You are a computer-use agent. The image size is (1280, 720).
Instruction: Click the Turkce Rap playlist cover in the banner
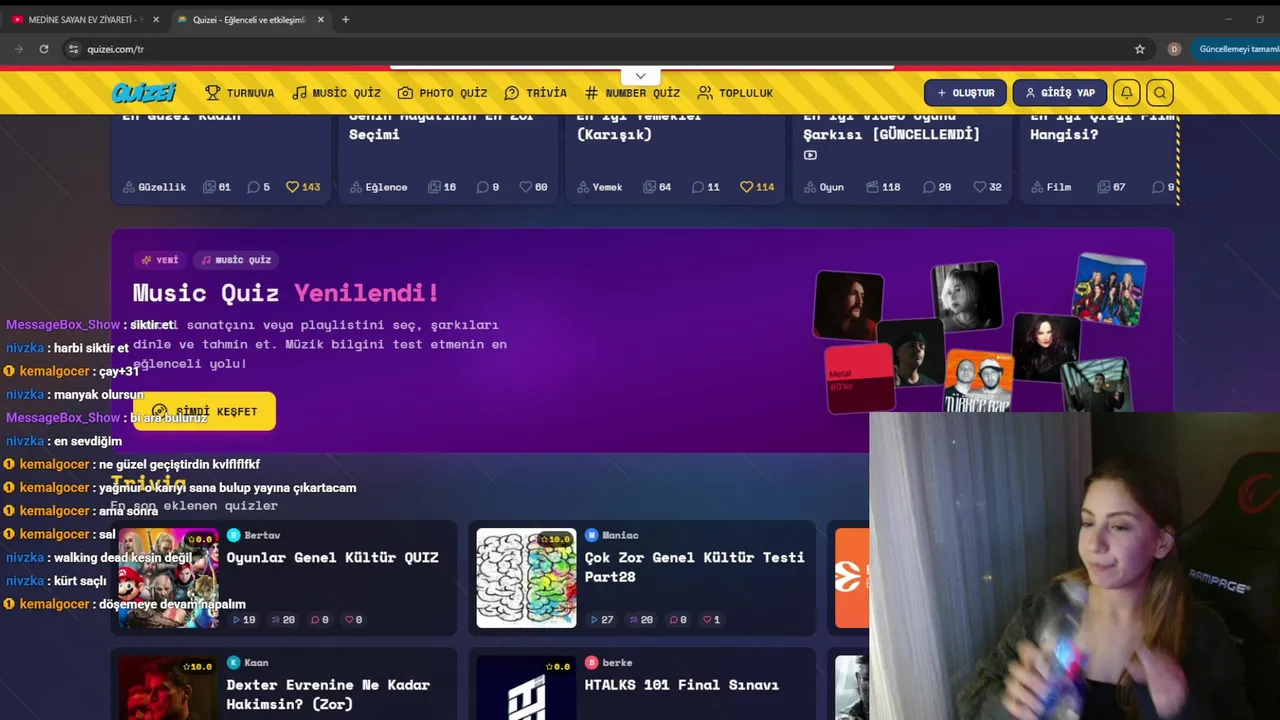point(978,381)
